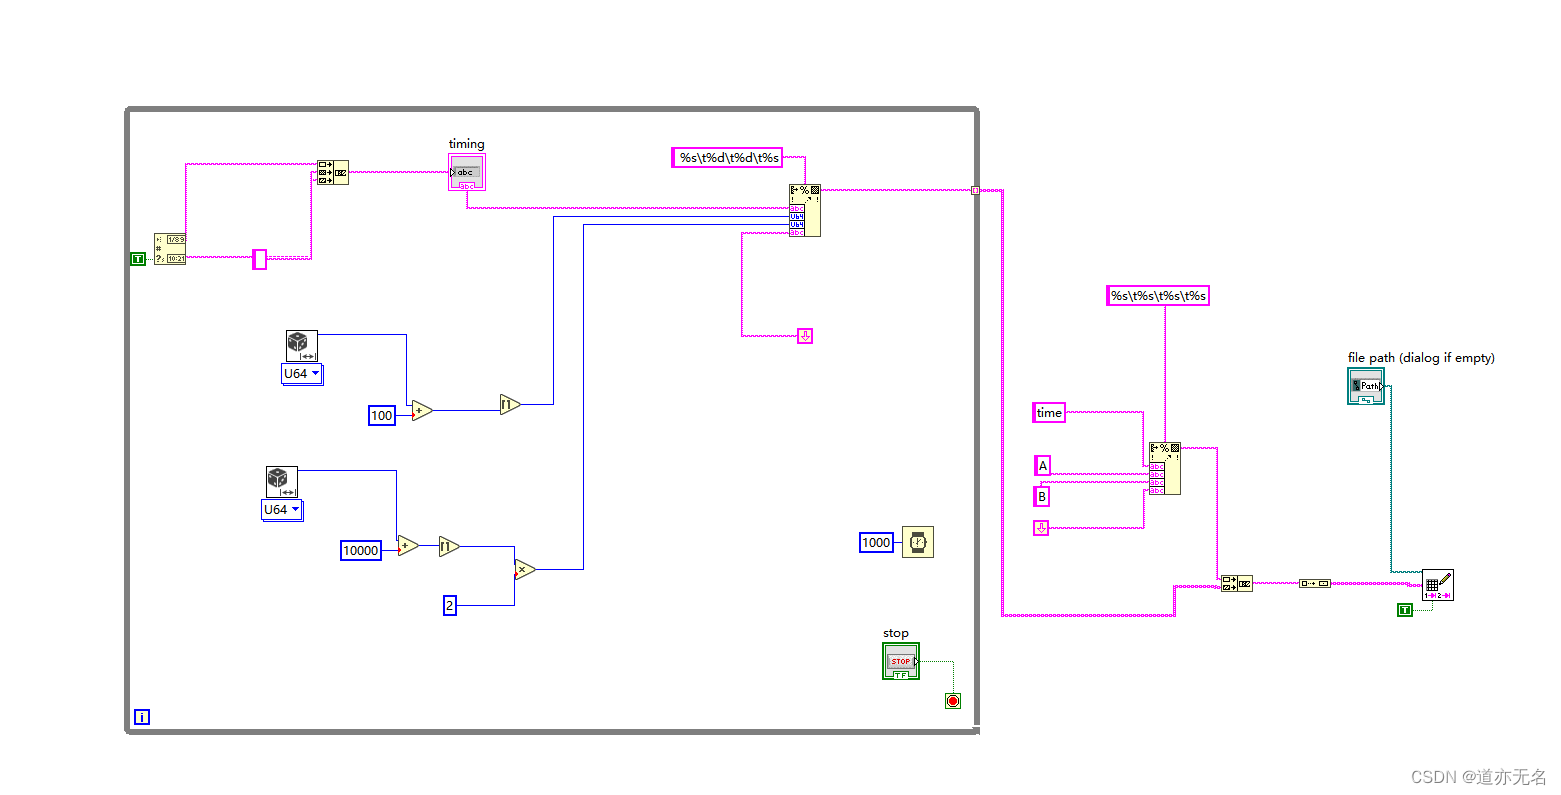
Task: Click the True constant under the spreadsheet node
Action: 1403,609
